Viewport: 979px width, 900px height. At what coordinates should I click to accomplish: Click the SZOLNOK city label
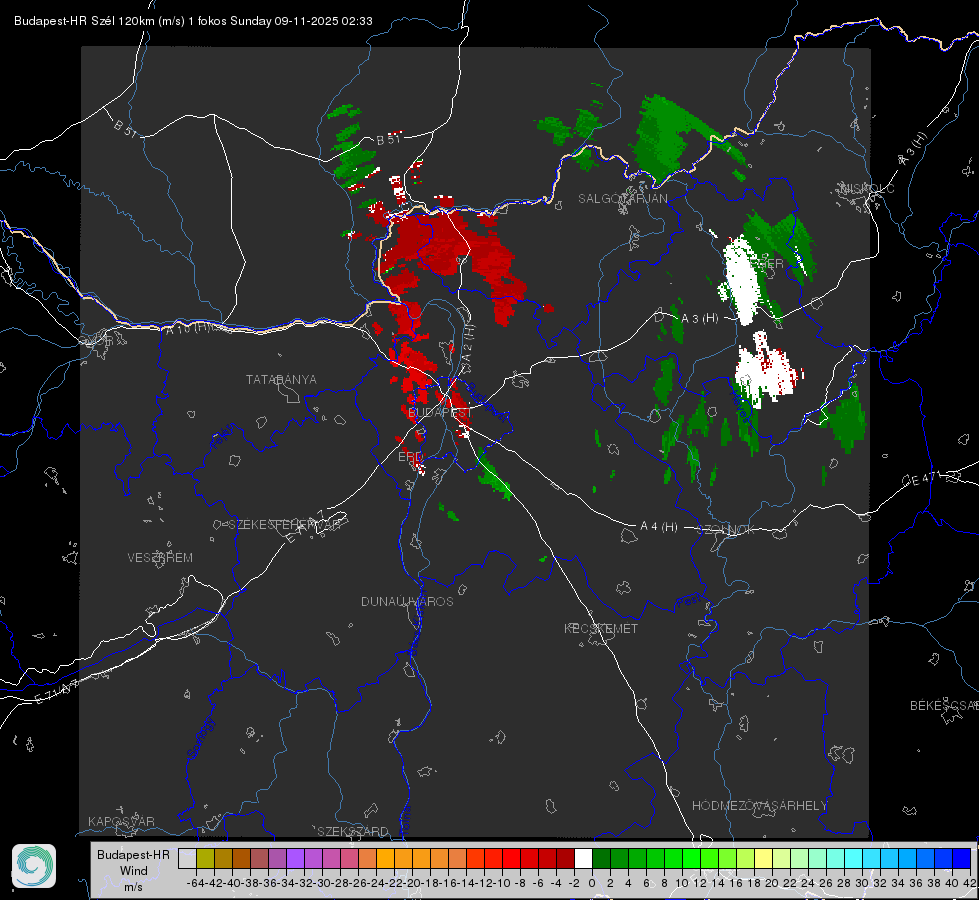point(726,530)
